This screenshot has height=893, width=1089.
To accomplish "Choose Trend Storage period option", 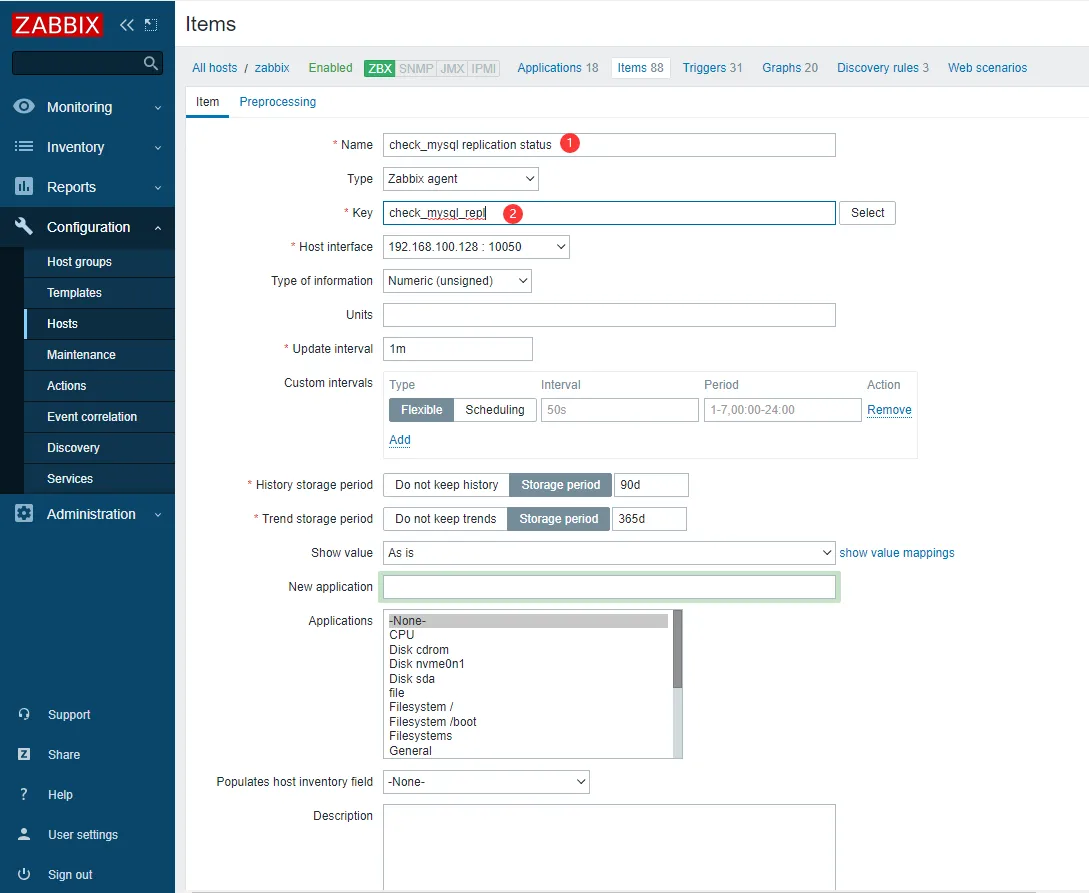I will (x=558, y=519).
